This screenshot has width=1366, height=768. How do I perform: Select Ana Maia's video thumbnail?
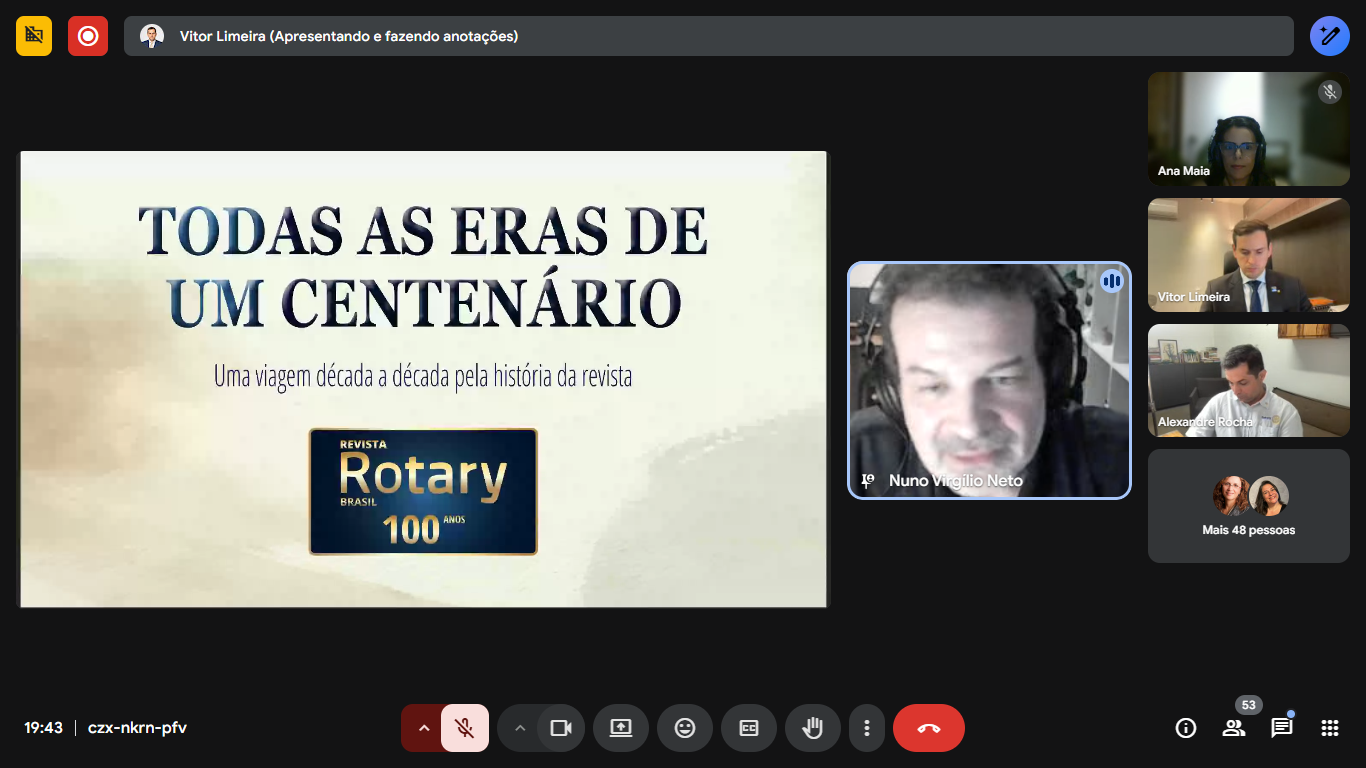point(1248,129)
